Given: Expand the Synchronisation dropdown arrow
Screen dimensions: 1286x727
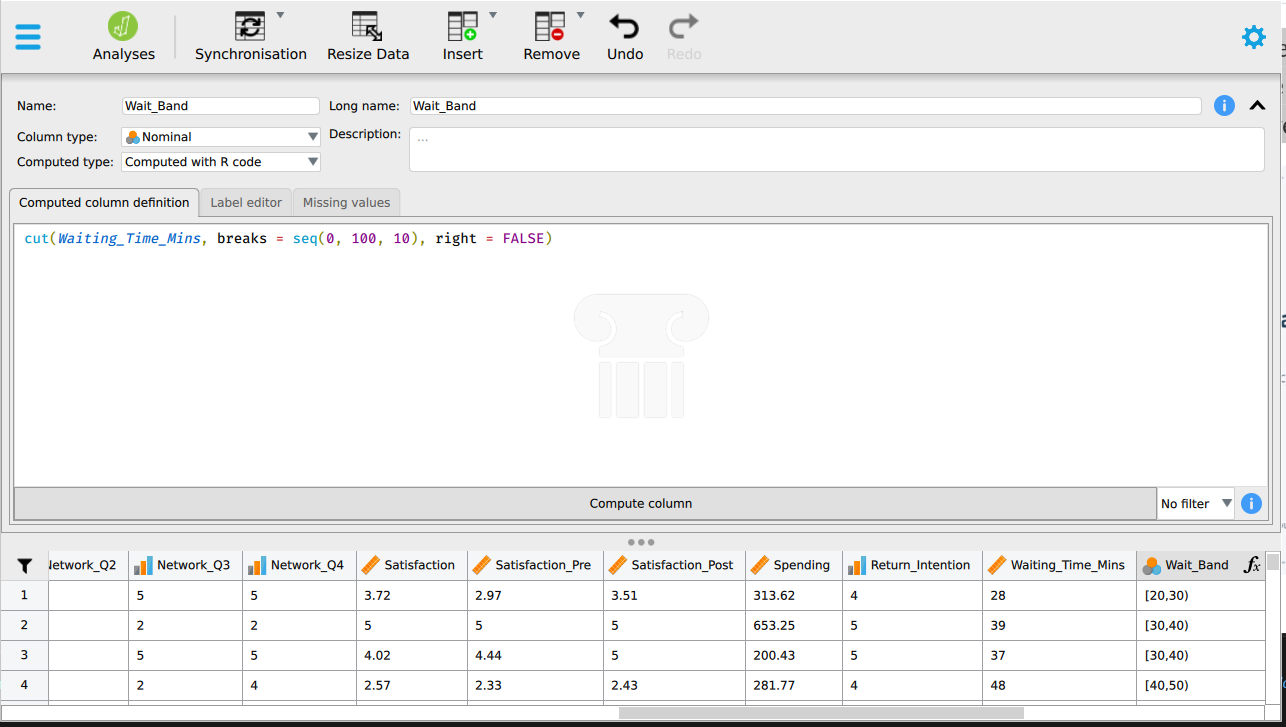Looking at the screenshot, I should (x=281, y=15).
